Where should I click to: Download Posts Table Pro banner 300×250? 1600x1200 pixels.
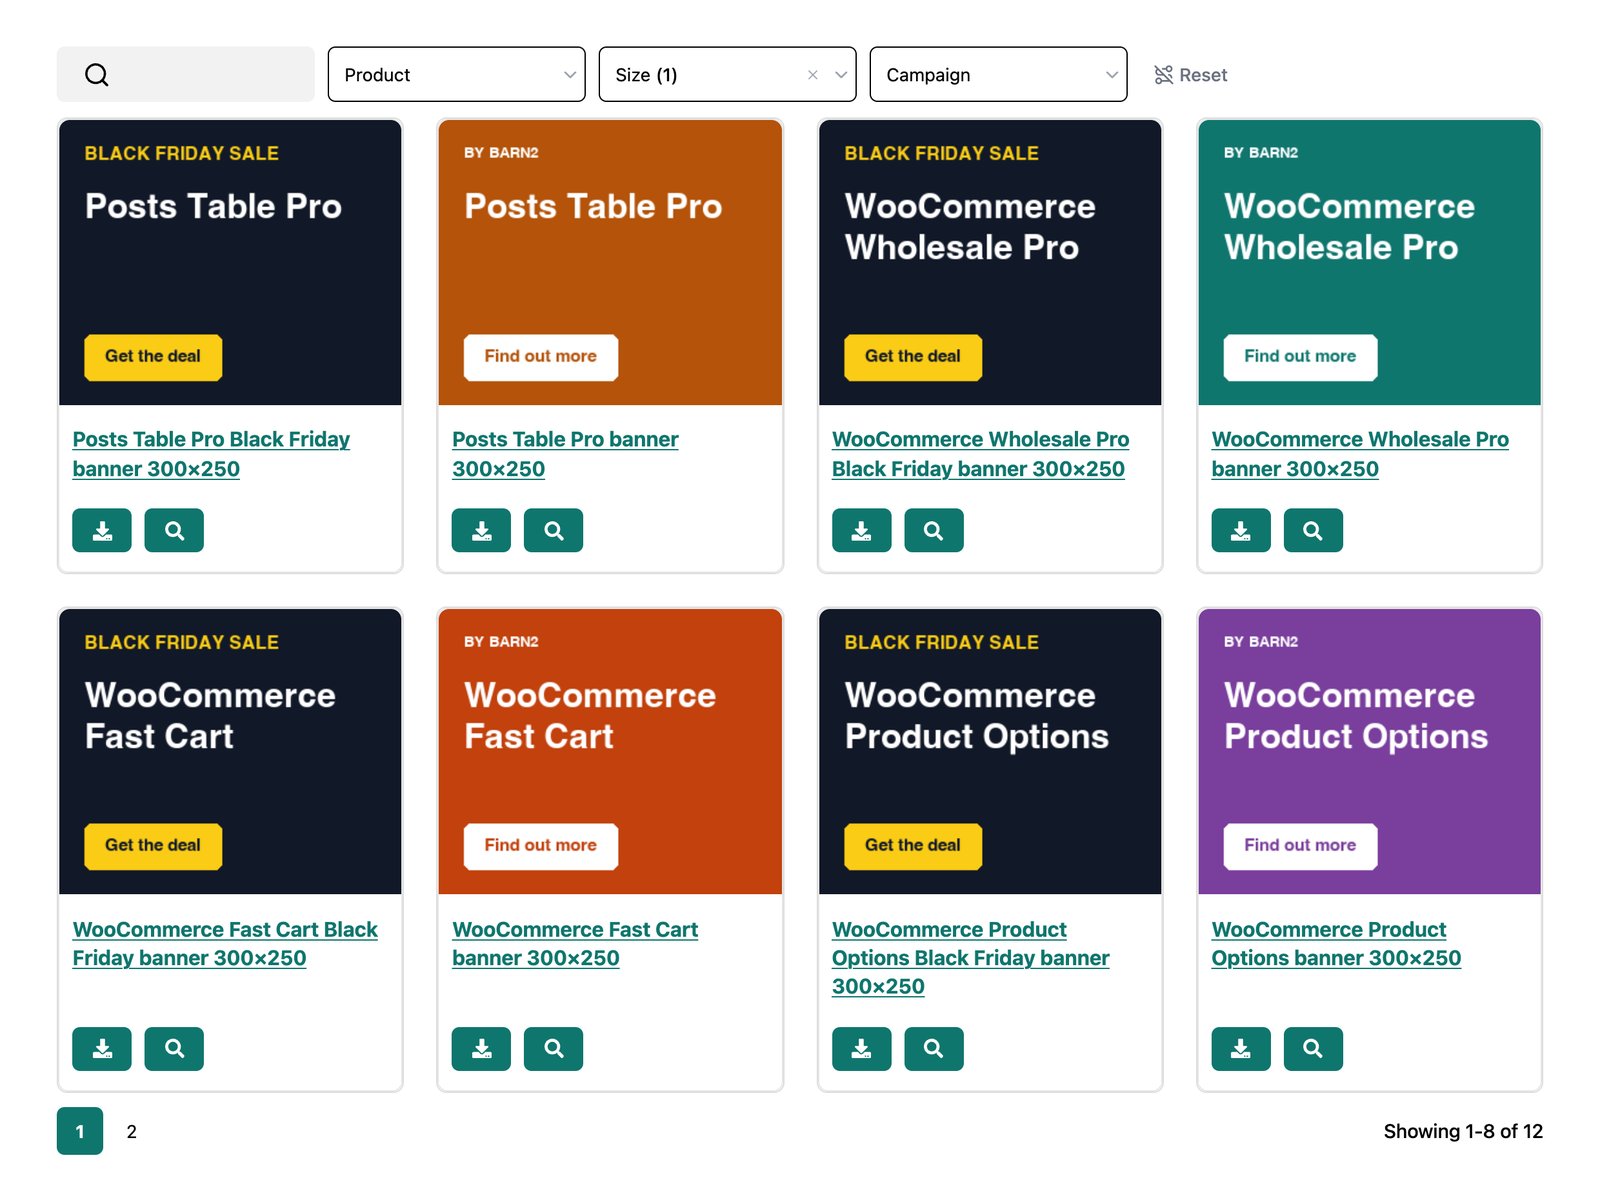[x=481, y=530]
